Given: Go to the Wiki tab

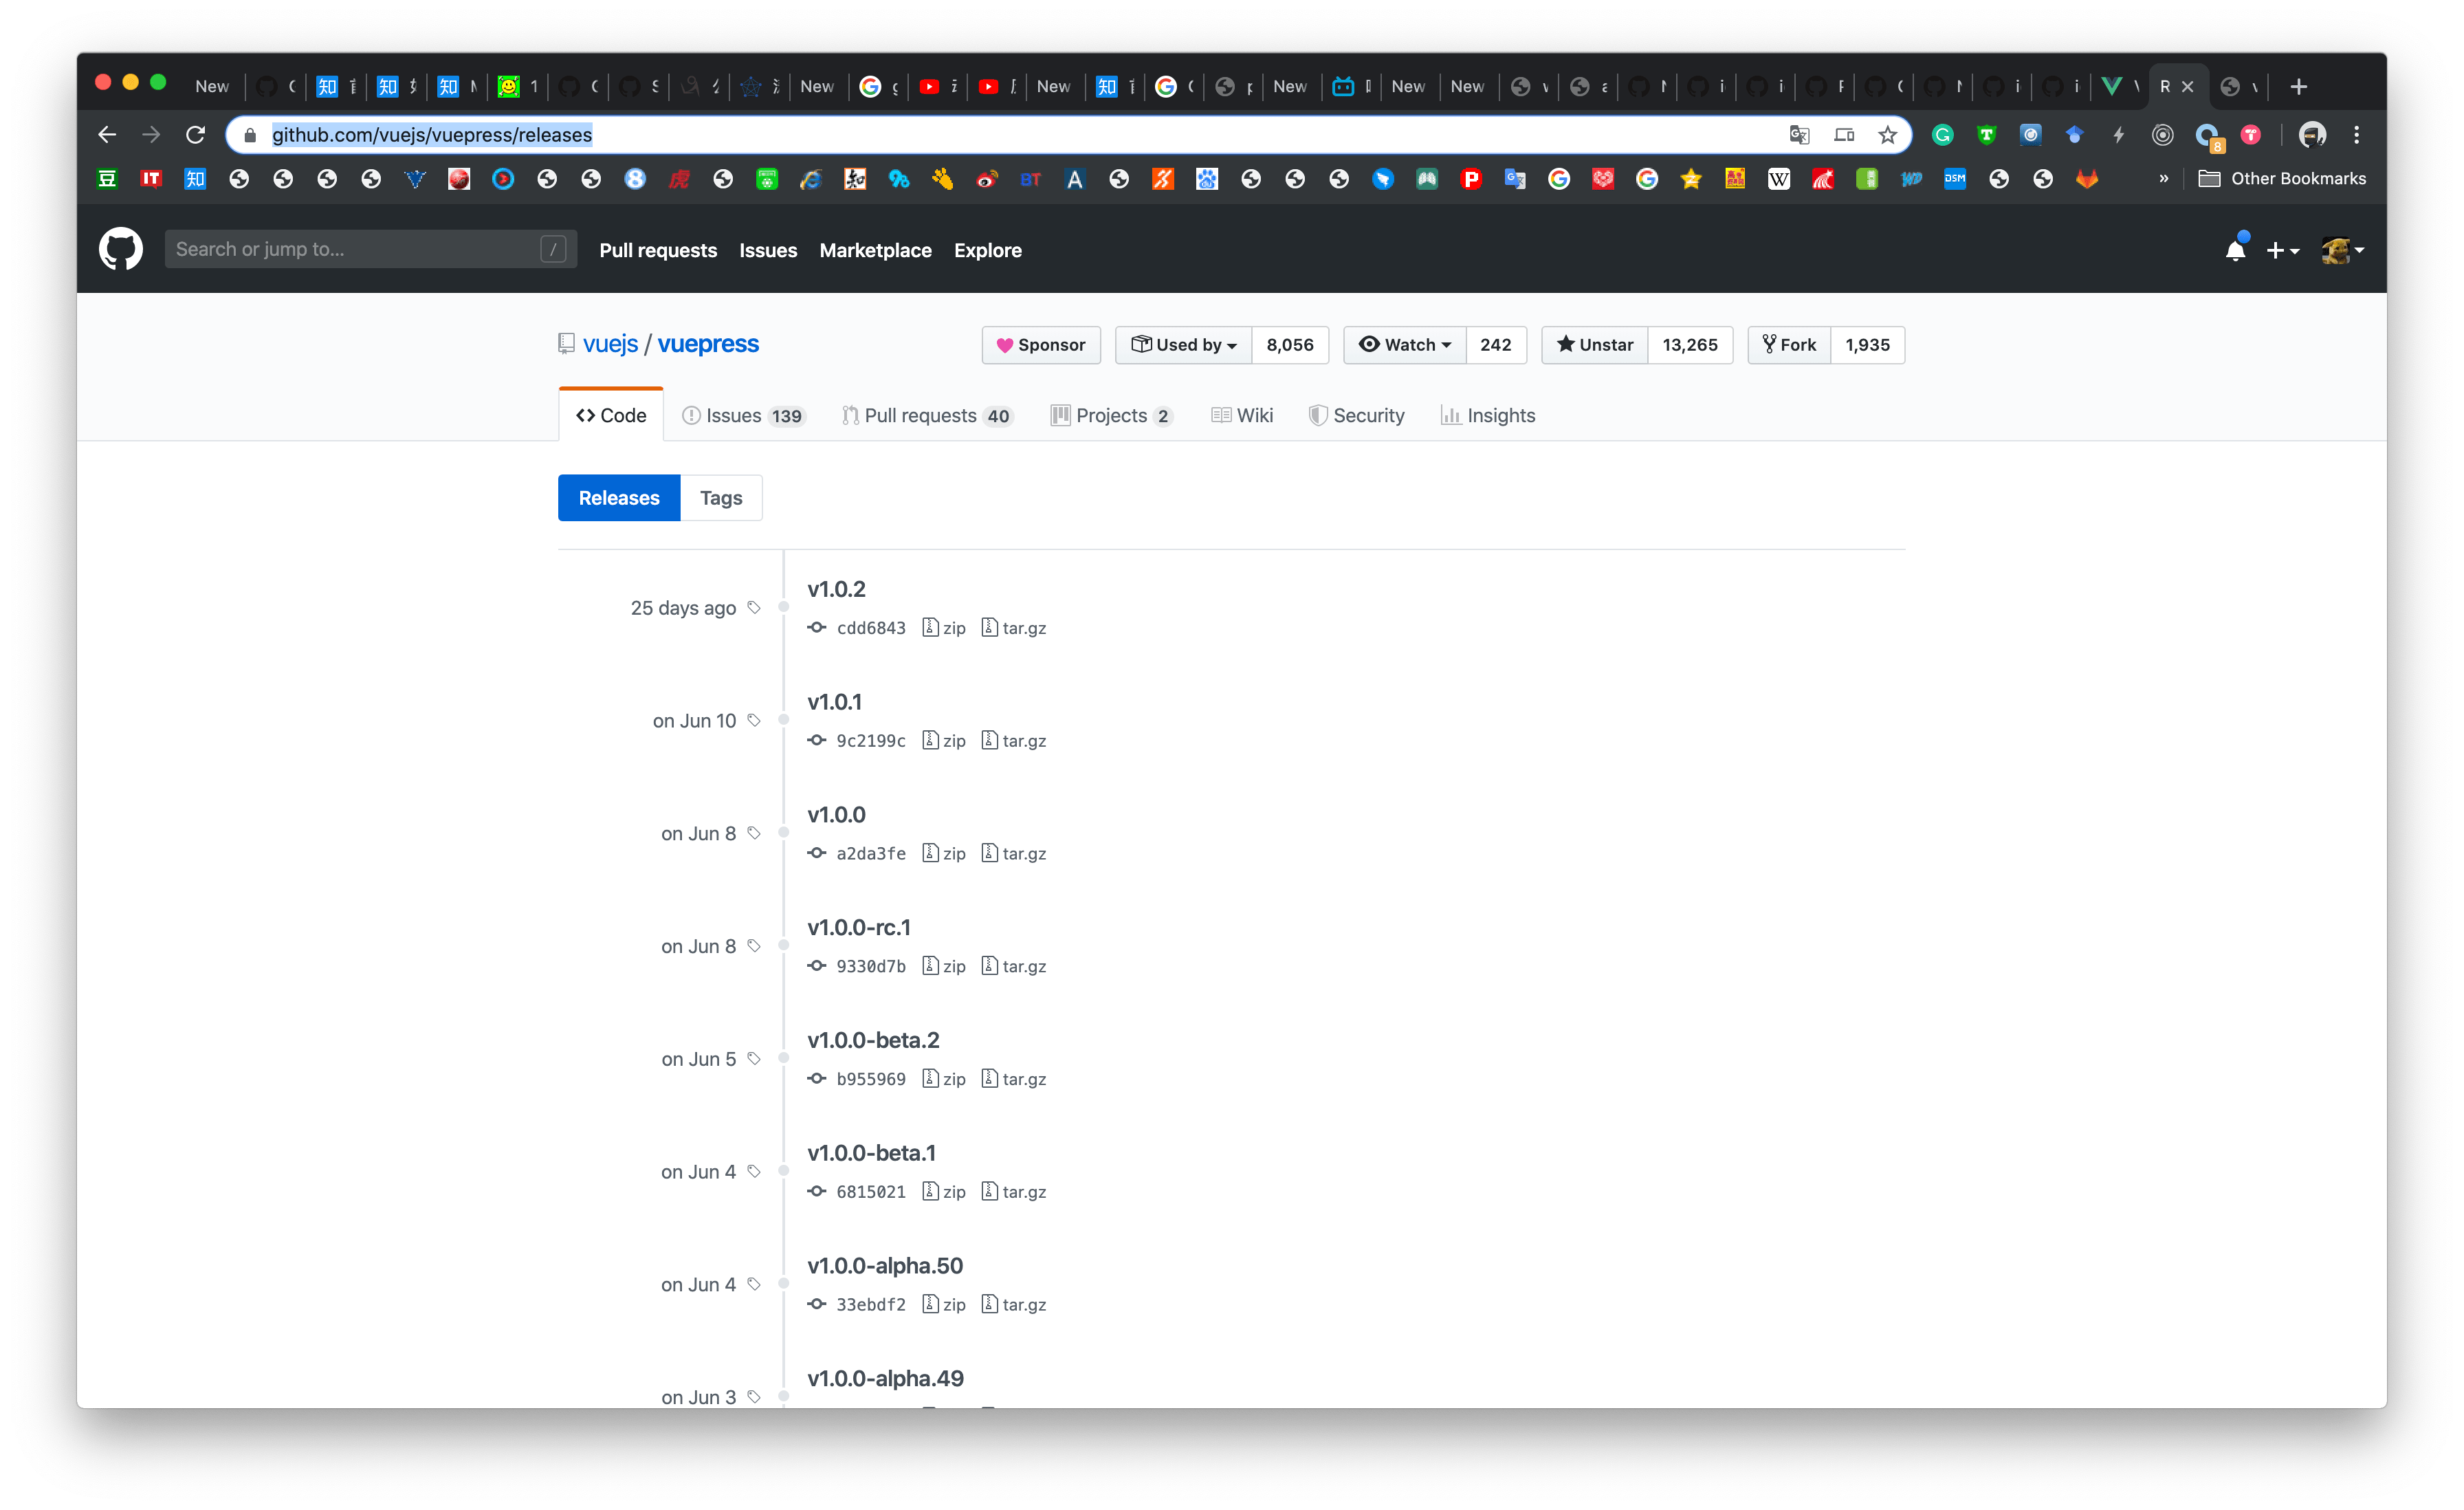Looking at the screenshot, I should pyautogui.click(x=1241, y=415).
